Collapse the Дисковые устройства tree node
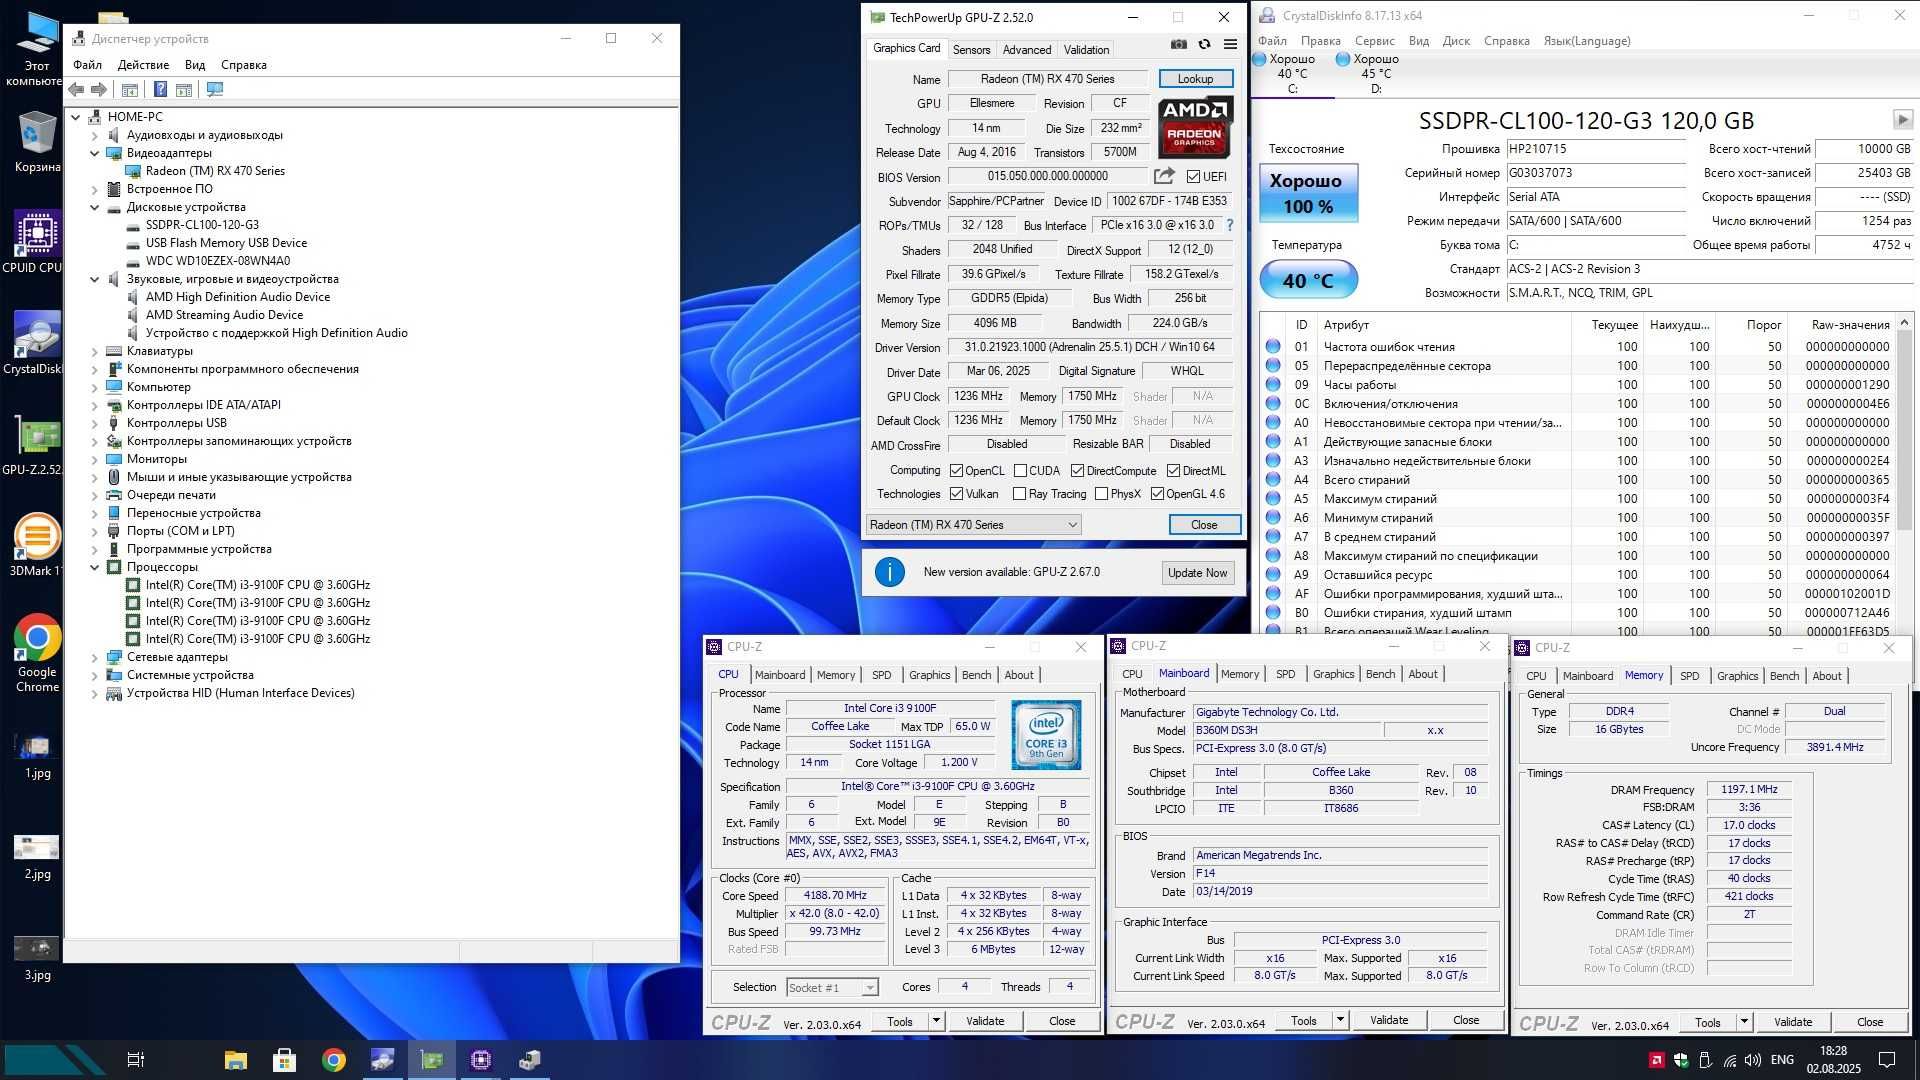1920x1080 pixels. (x=95, y=207)
